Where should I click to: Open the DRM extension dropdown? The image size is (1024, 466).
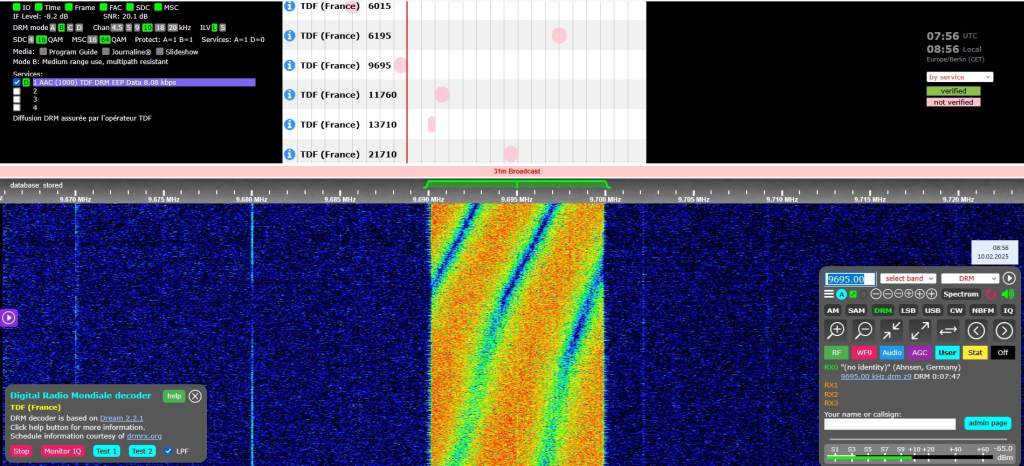click(969, 278)
